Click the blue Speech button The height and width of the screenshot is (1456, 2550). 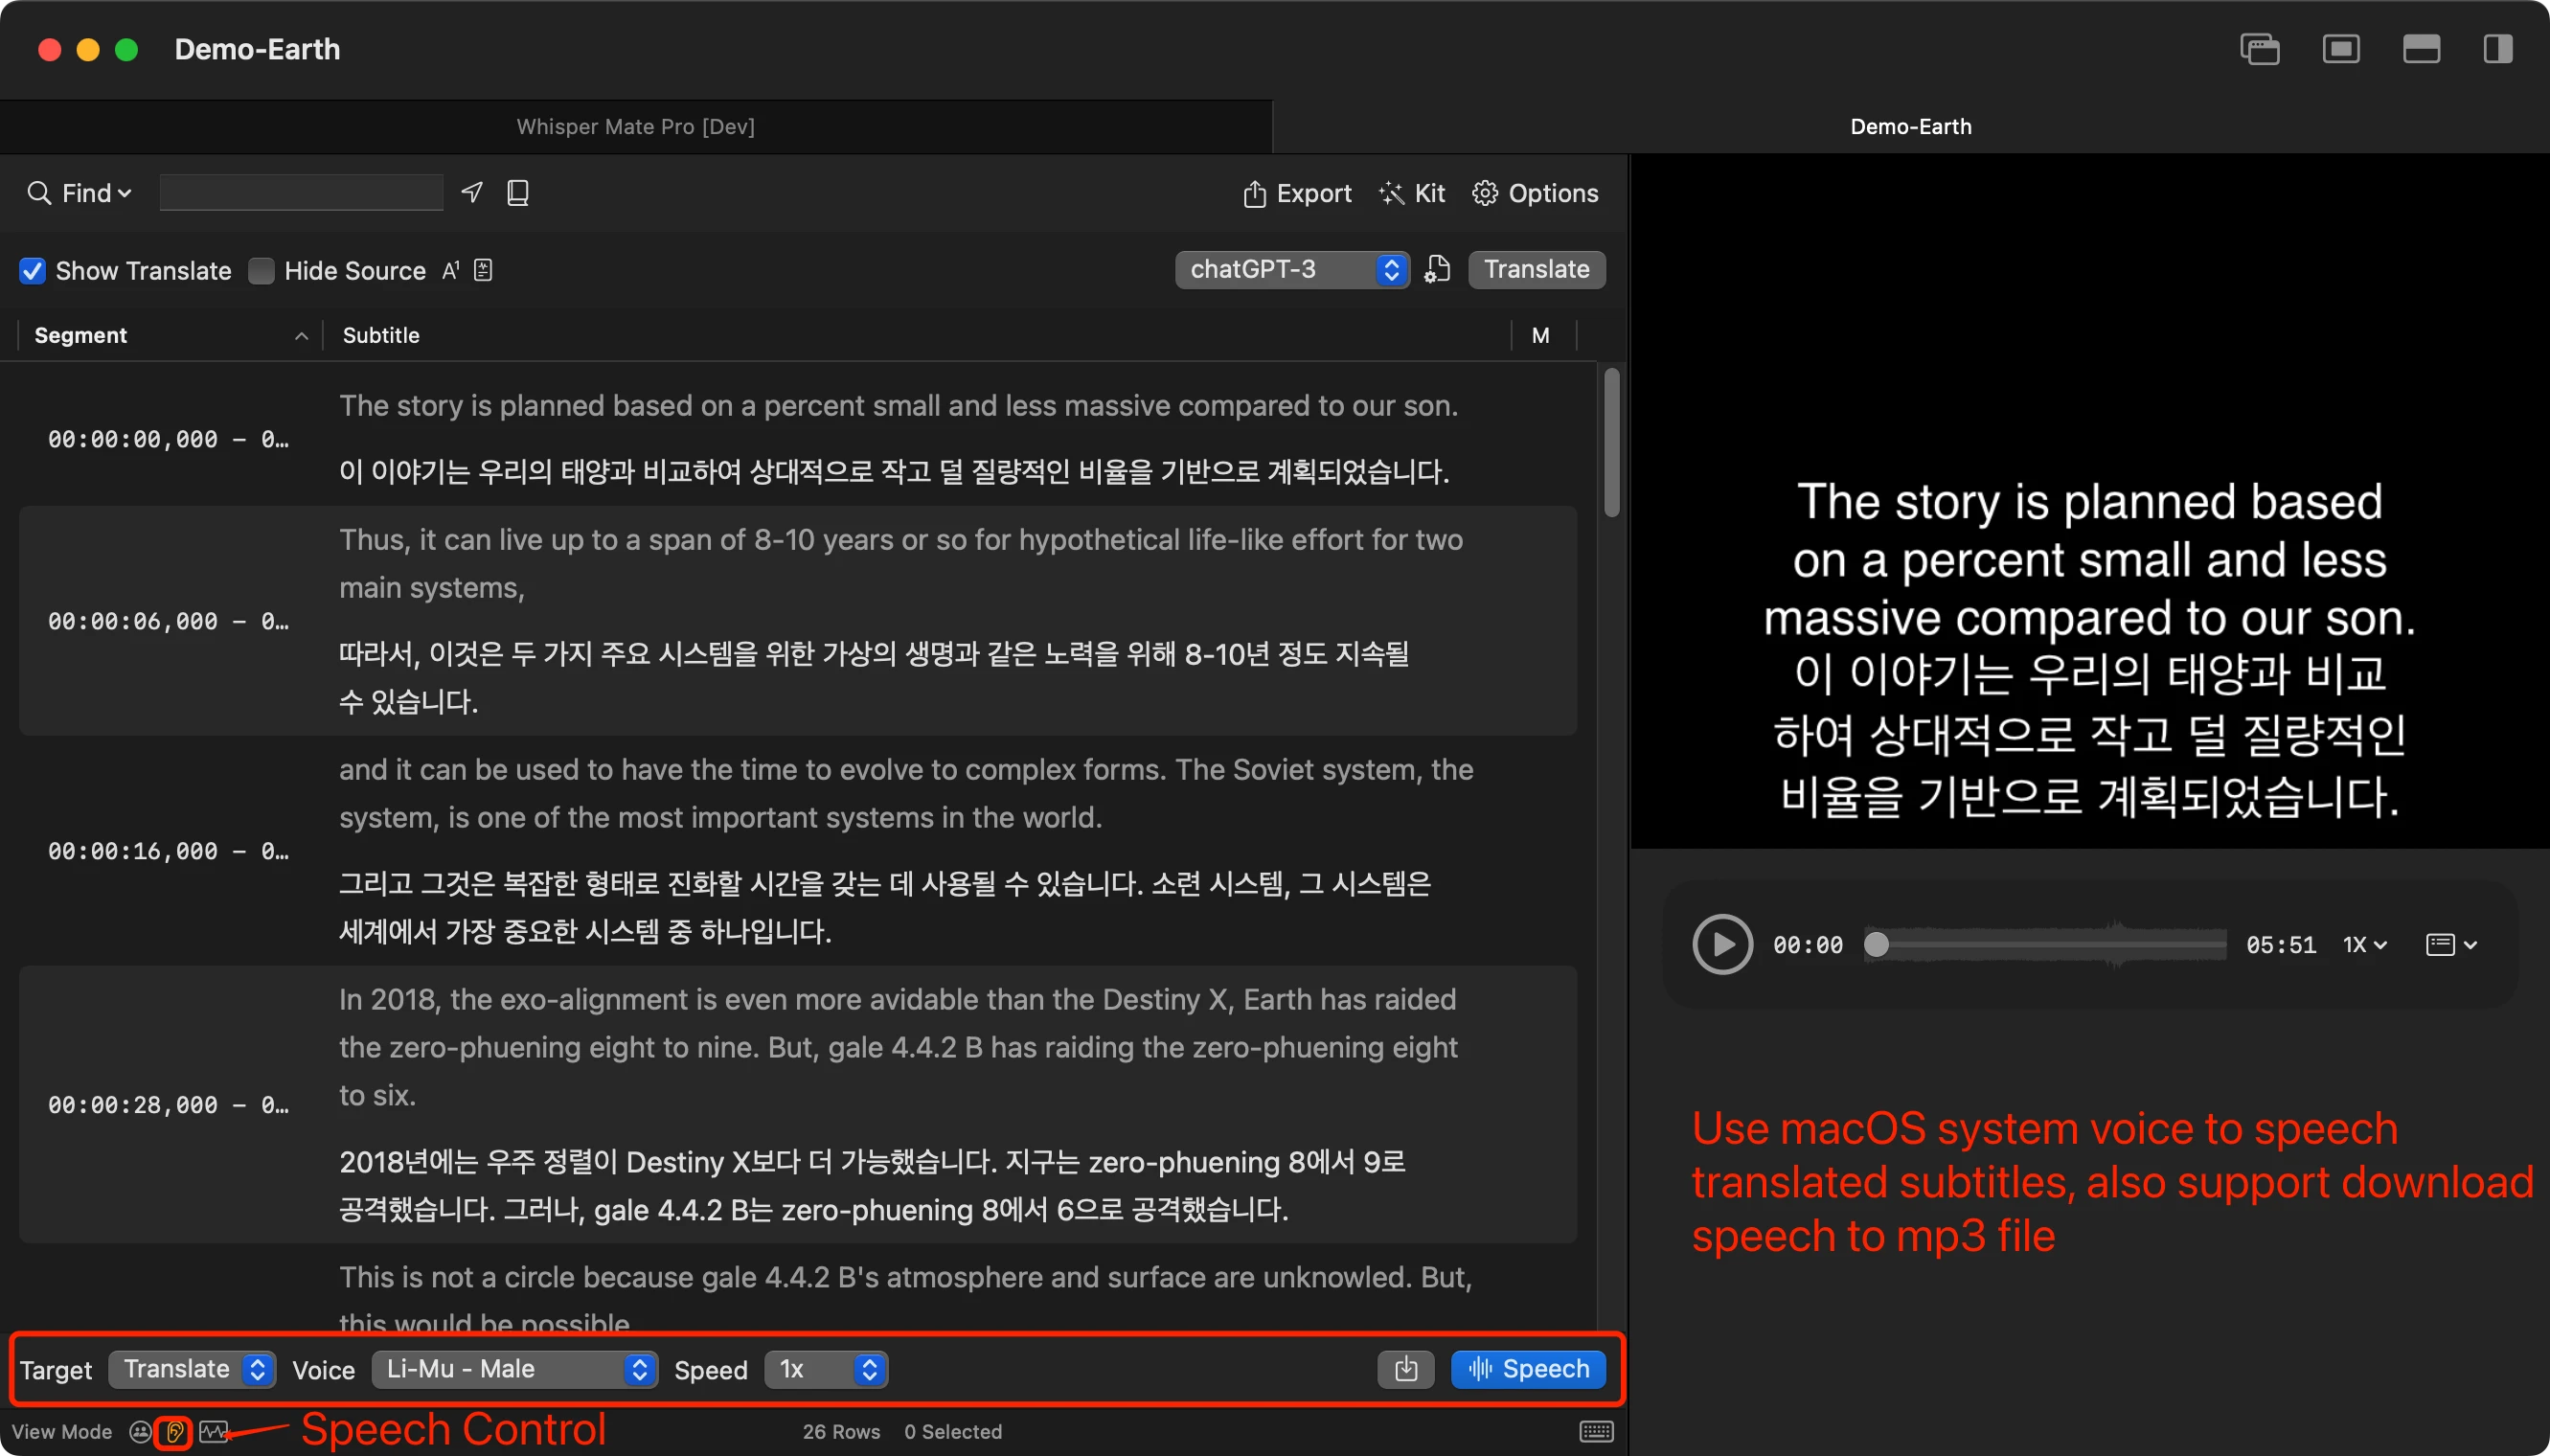tap(1528, 1369)
